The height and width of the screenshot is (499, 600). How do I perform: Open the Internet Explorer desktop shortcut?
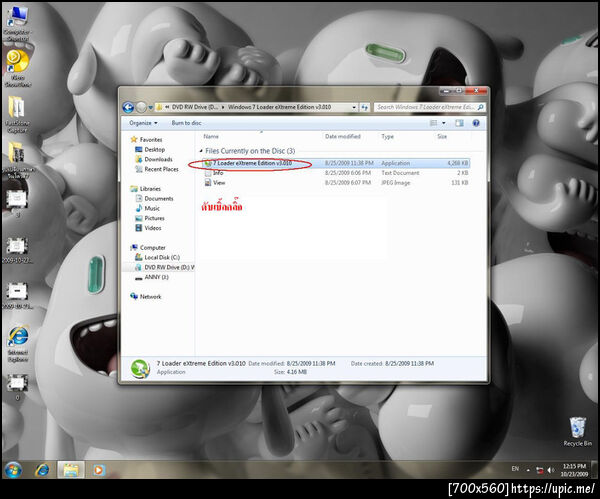click(x=18, y=344)
